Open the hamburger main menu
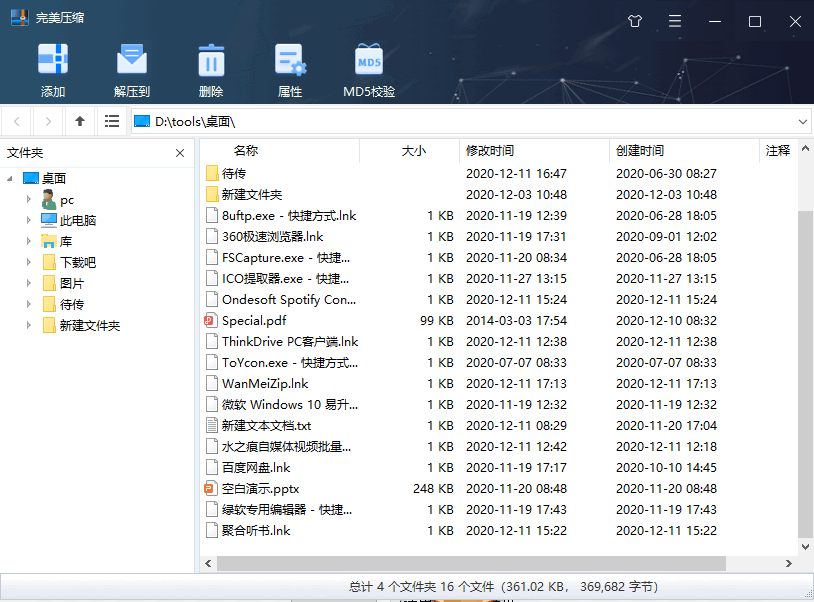This screenshot has height=602, width=814. click(675, 21)
